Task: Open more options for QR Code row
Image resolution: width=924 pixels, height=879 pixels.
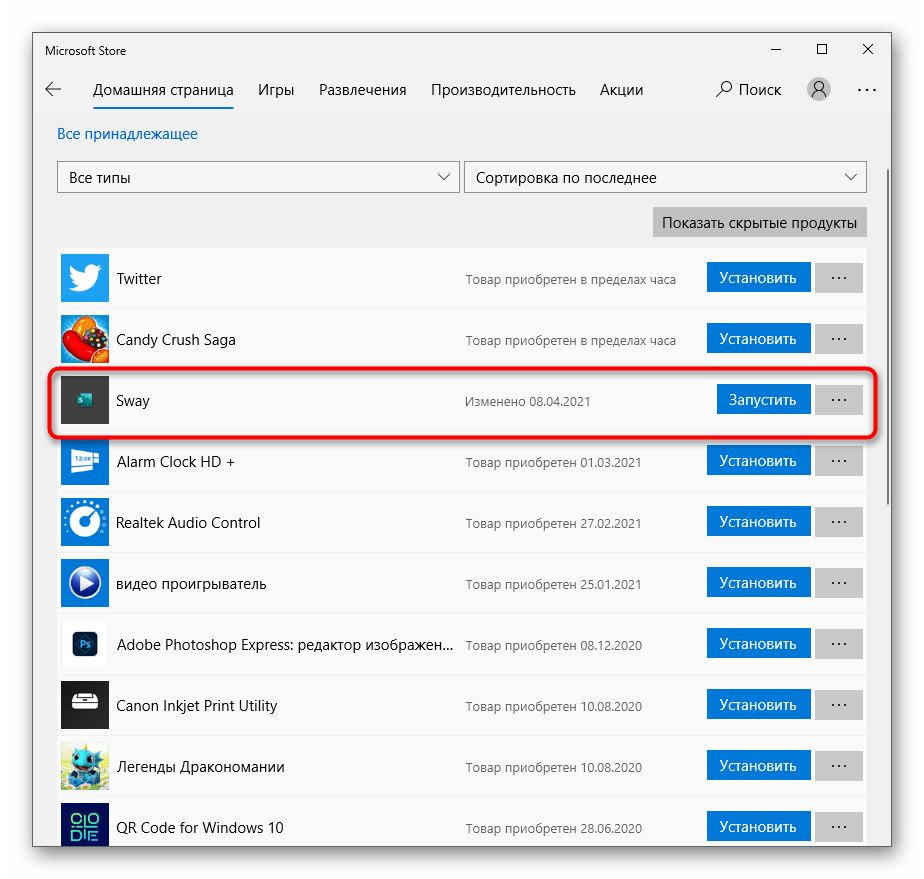Action: [x=839, y=827]
